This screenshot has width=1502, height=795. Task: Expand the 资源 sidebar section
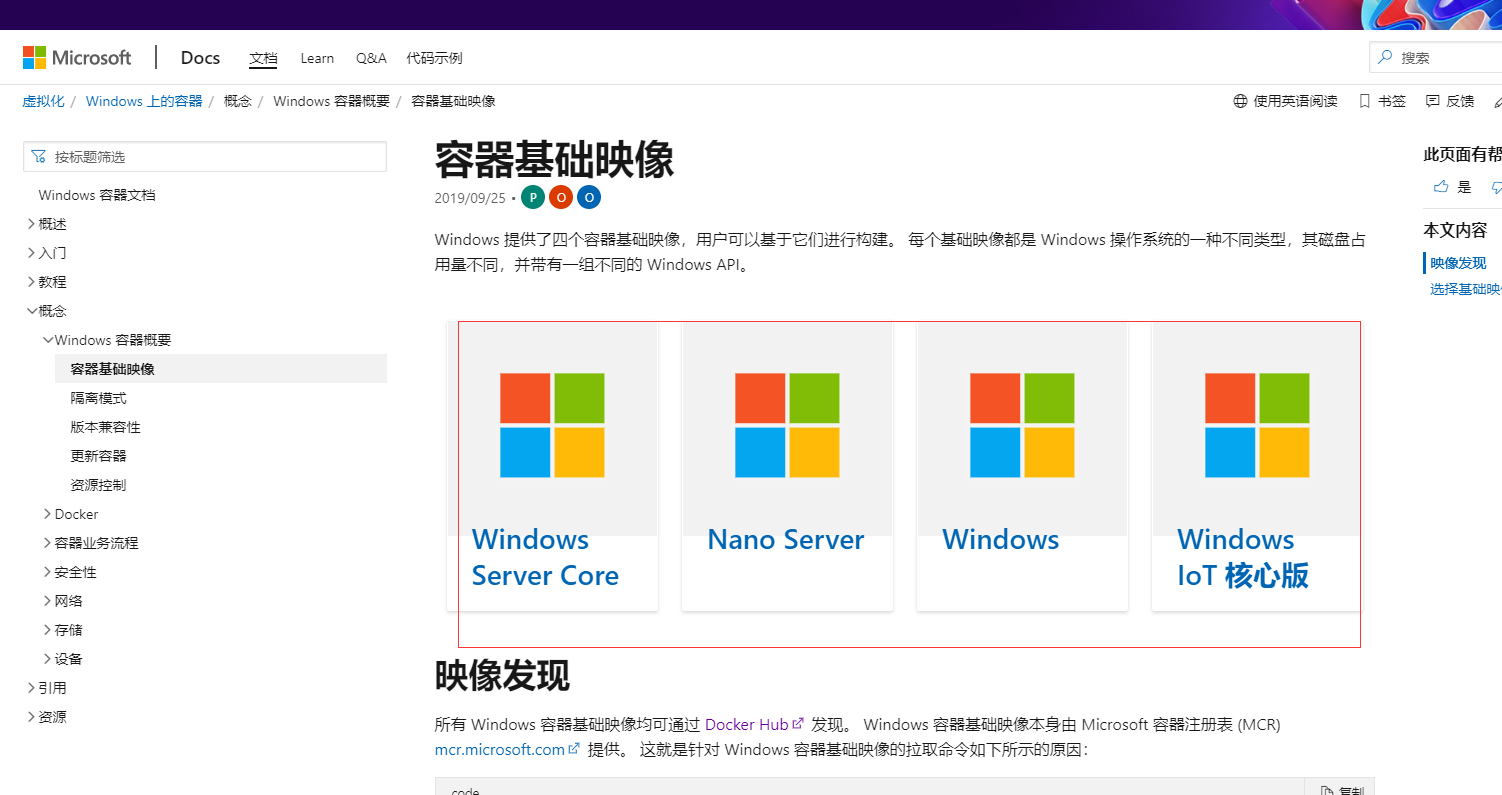46,717
